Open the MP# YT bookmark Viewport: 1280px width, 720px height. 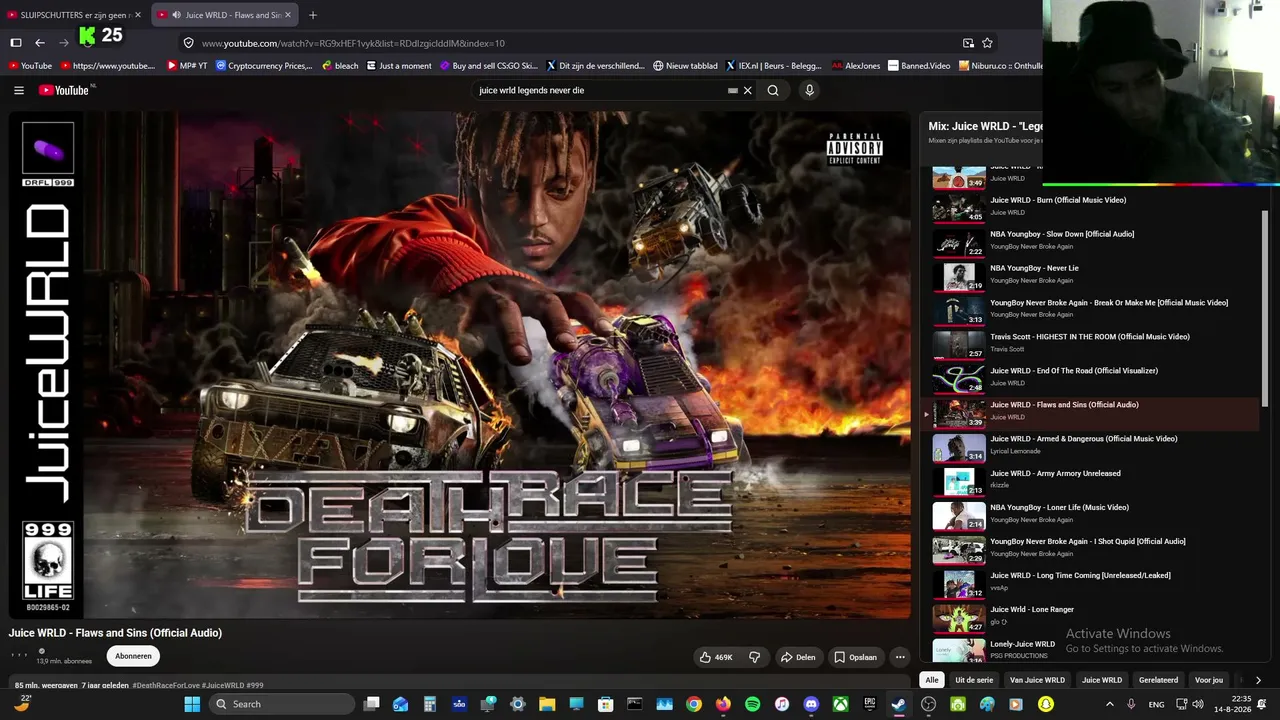tap(187, 66)
